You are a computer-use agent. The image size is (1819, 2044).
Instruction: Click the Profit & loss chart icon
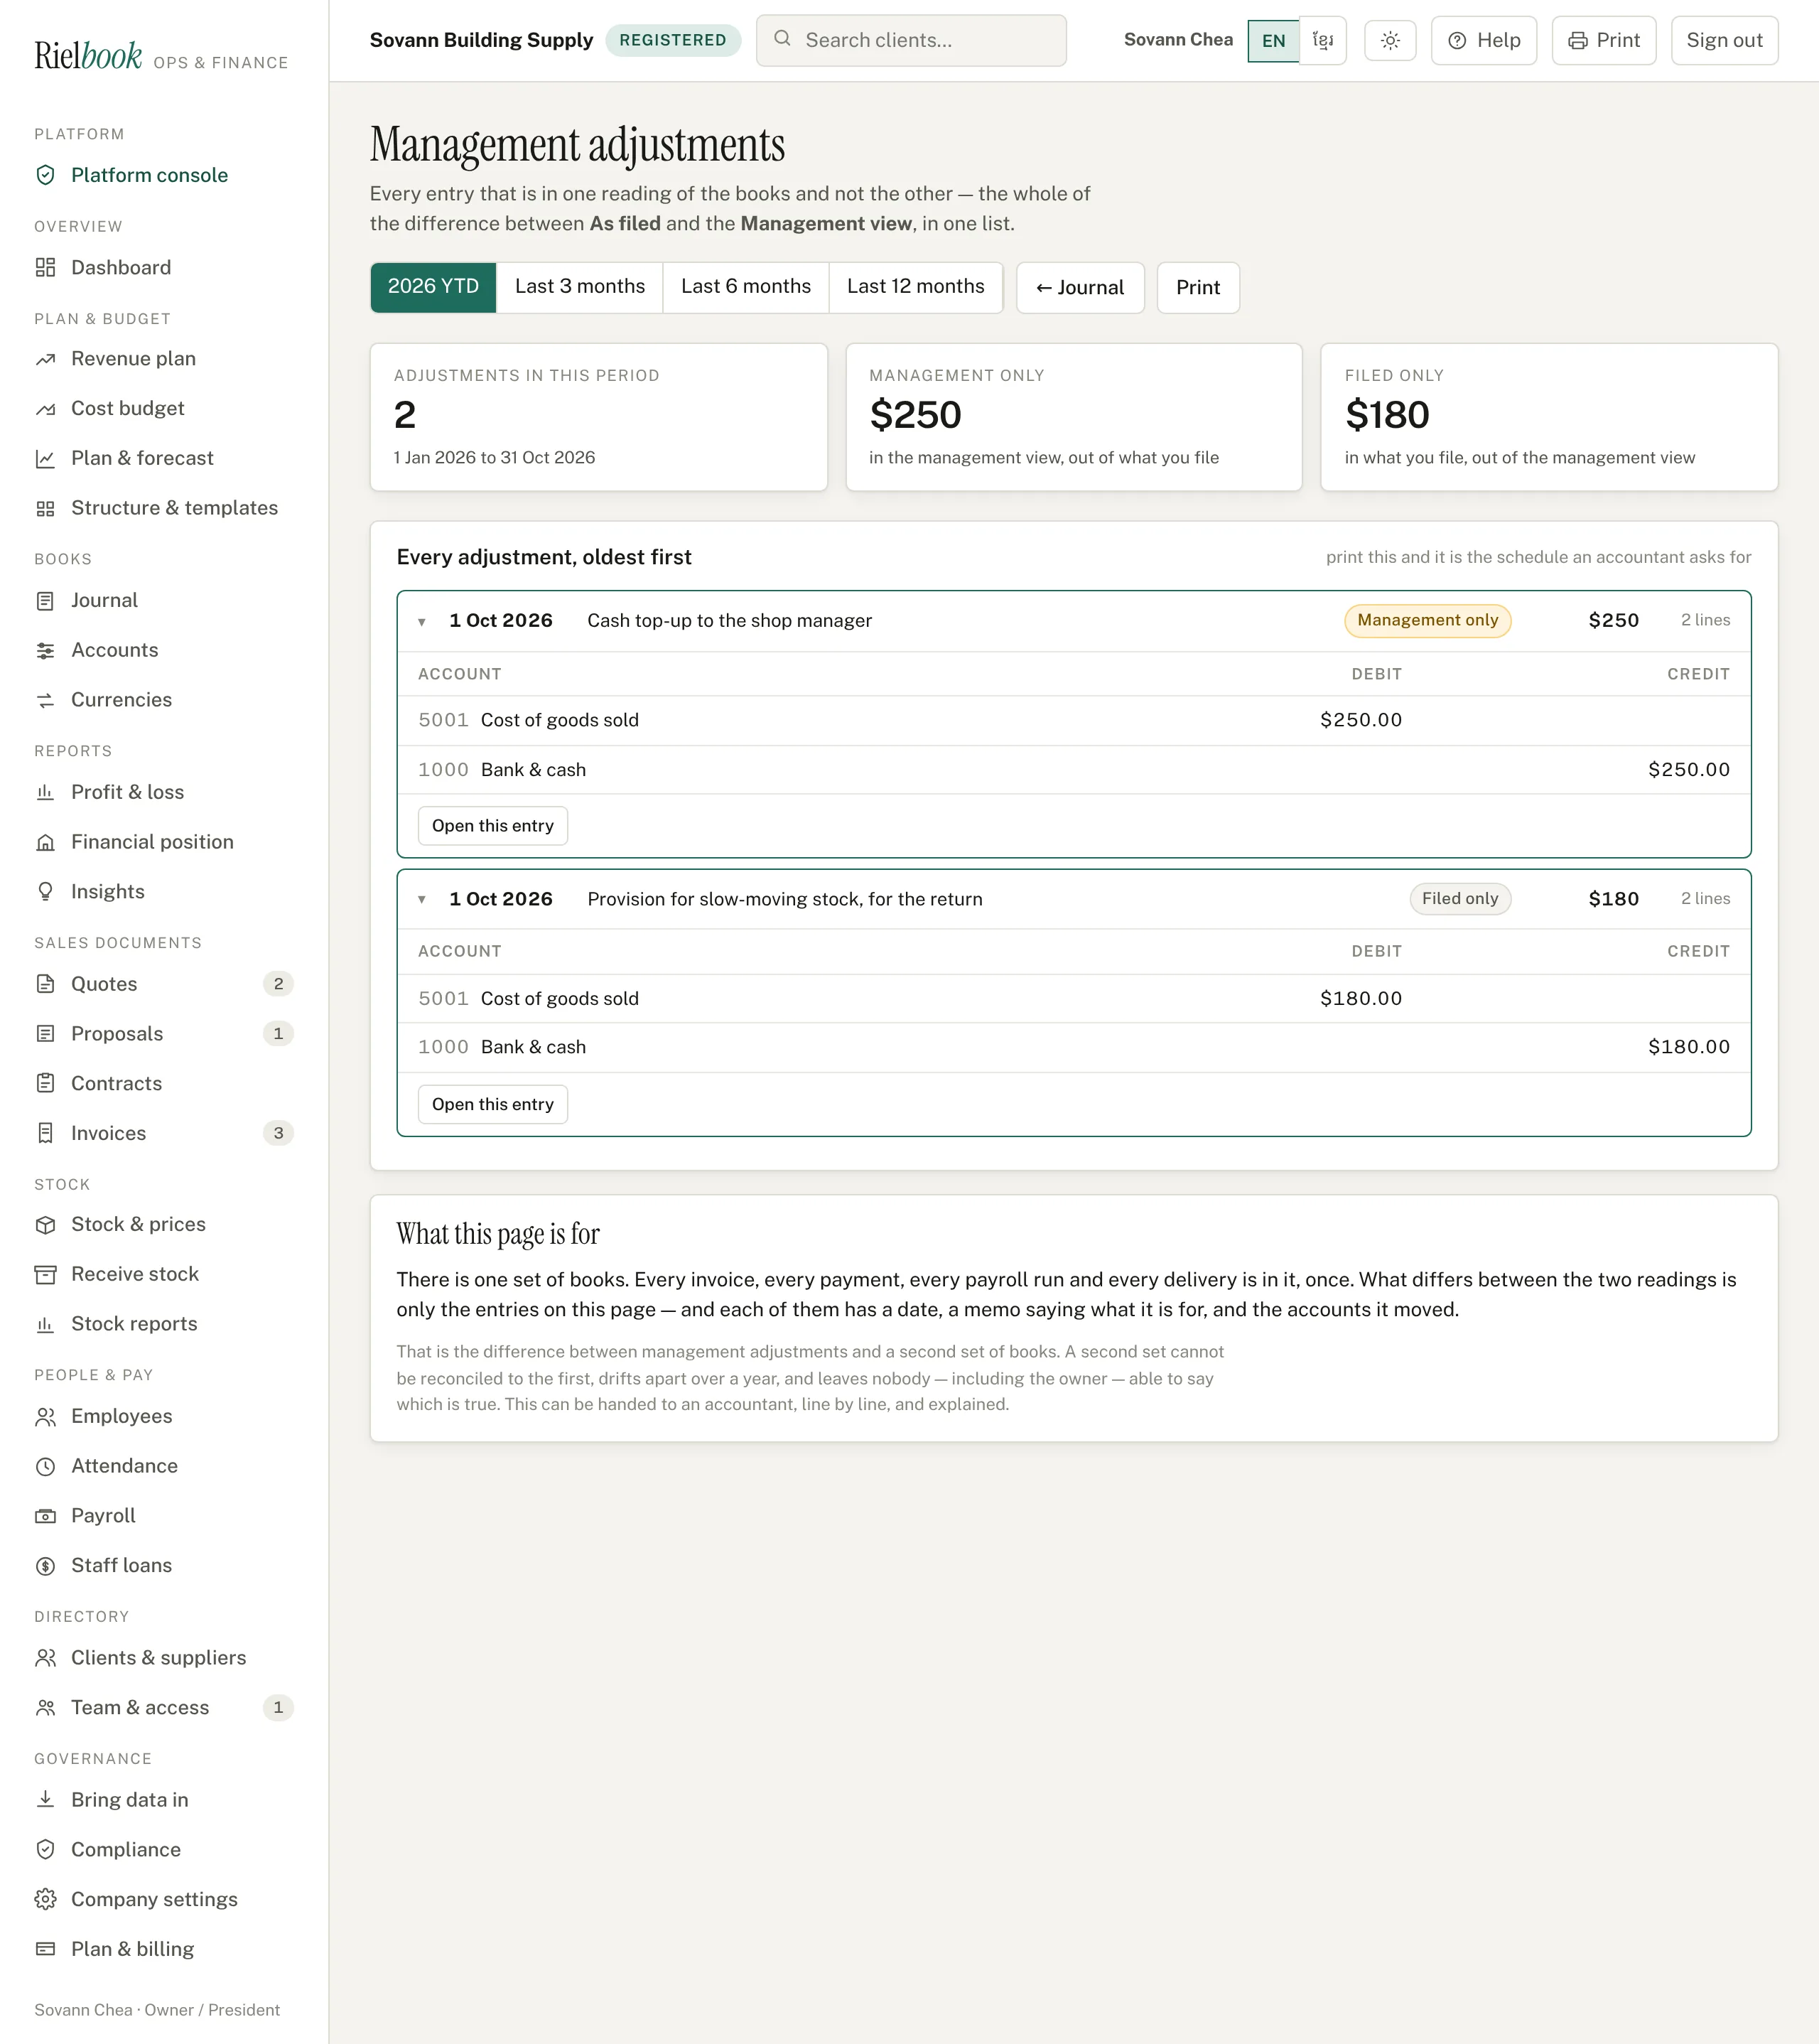[x=45, y=792]
